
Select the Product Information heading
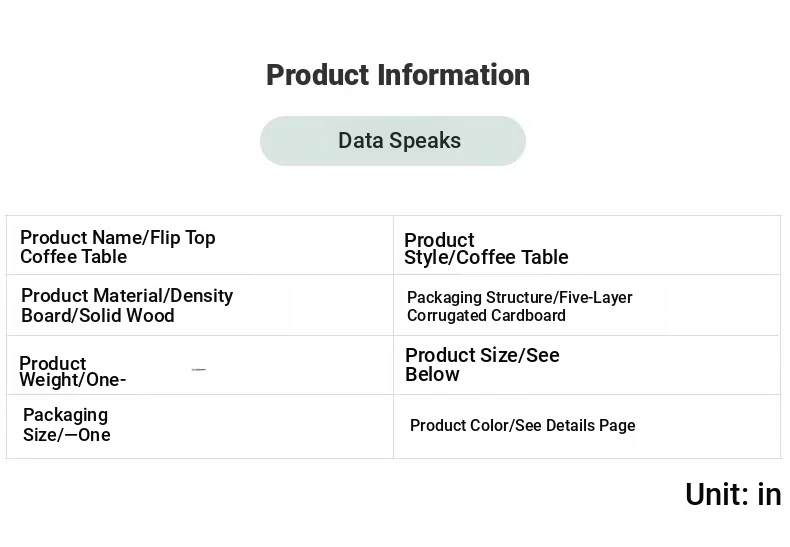[x=398, y=75]
